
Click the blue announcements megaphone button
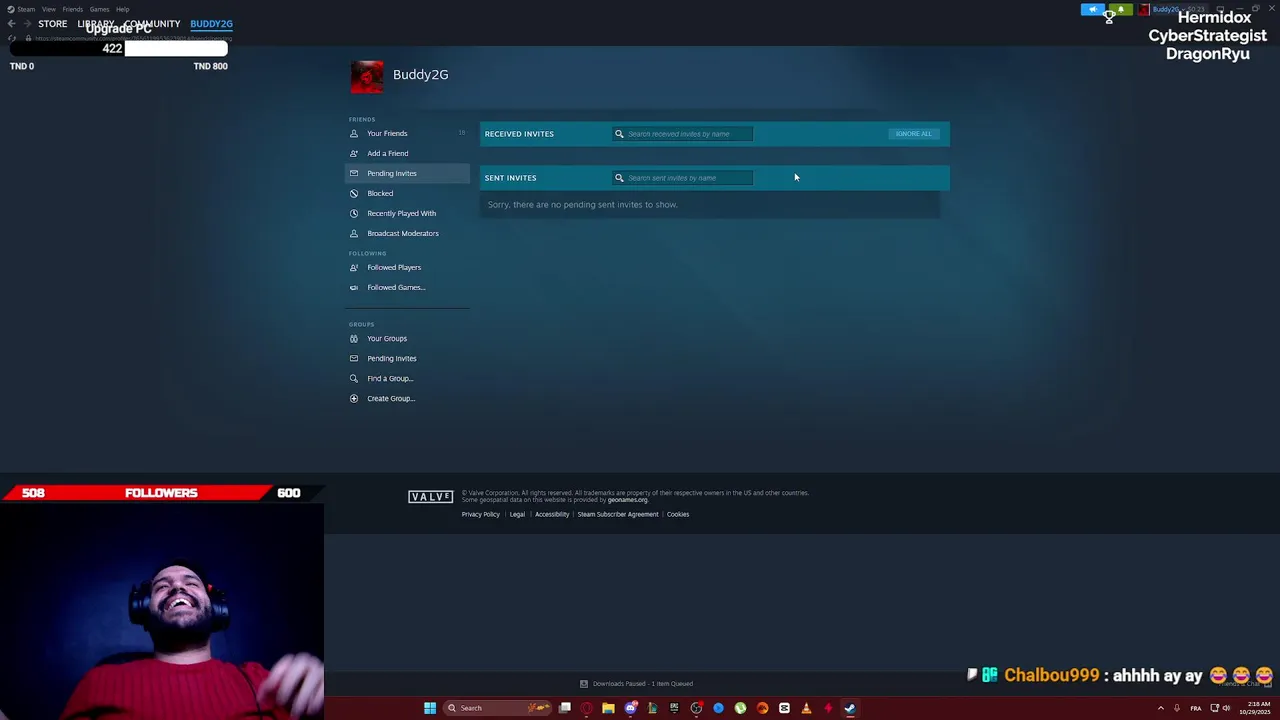coord(1093,9)
